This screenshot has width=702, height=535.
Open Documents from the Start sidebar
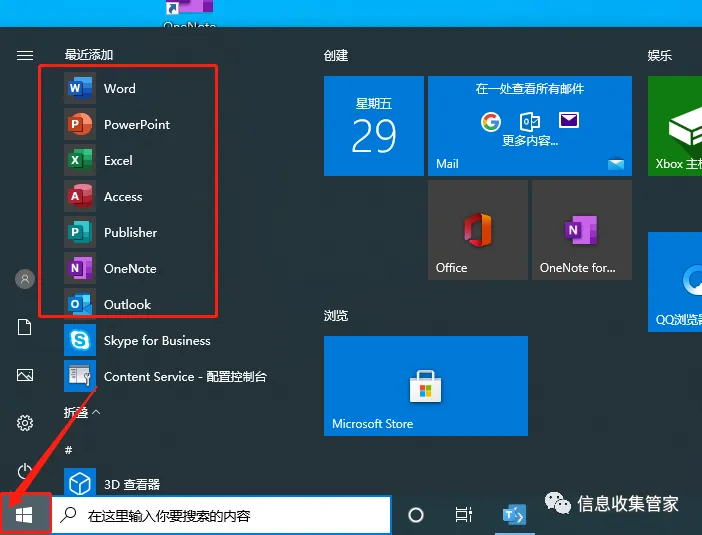point(25,327)
